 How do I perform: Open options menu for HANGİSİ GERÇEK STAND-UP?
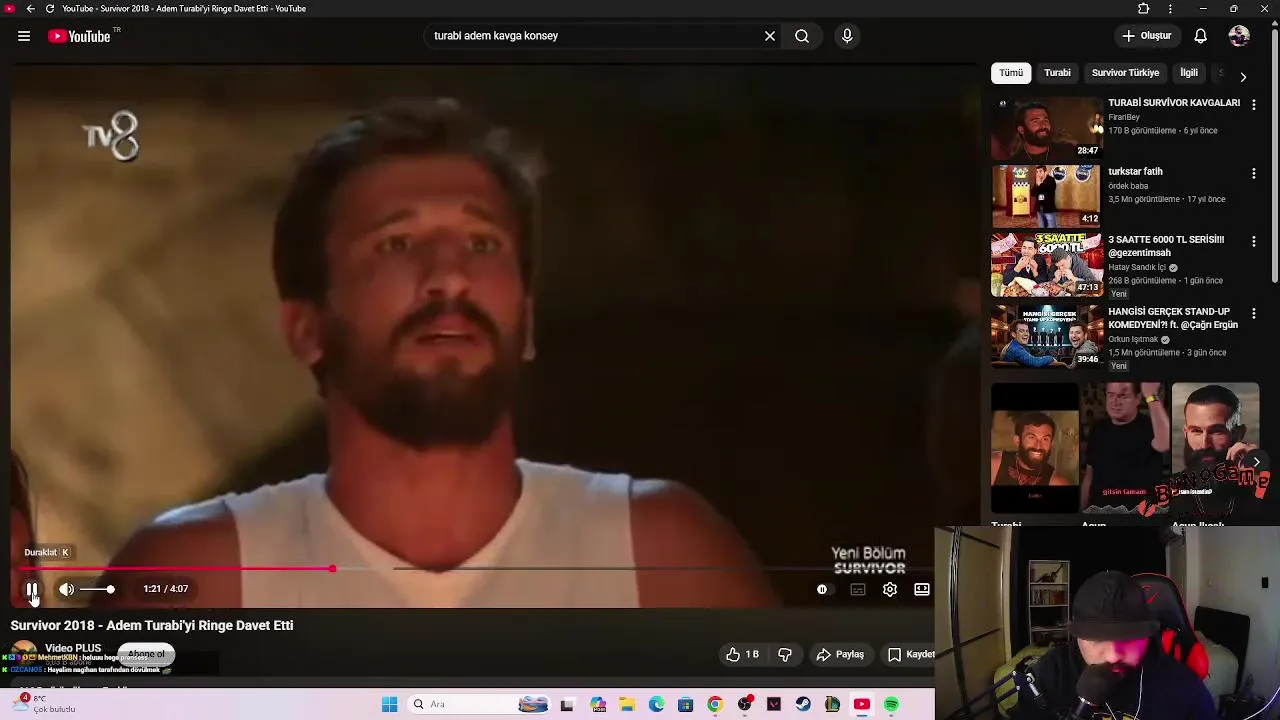pyautogui.click(x=1253, y=313)
